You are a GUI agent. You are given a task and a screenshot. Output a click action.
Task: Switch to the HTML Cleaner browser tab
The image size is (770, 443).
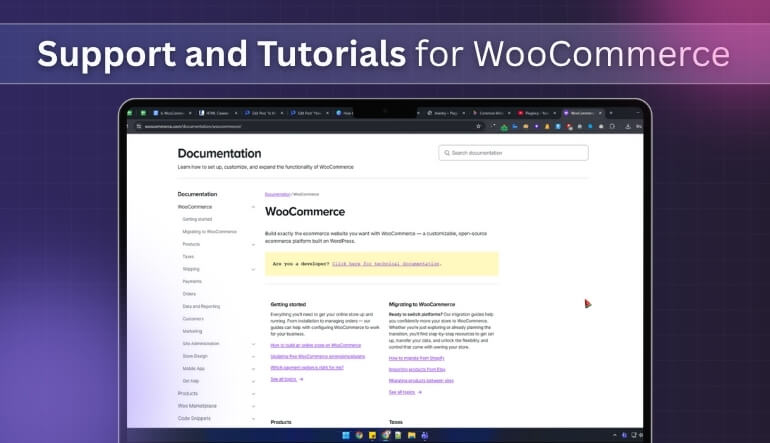click(218, 113)
